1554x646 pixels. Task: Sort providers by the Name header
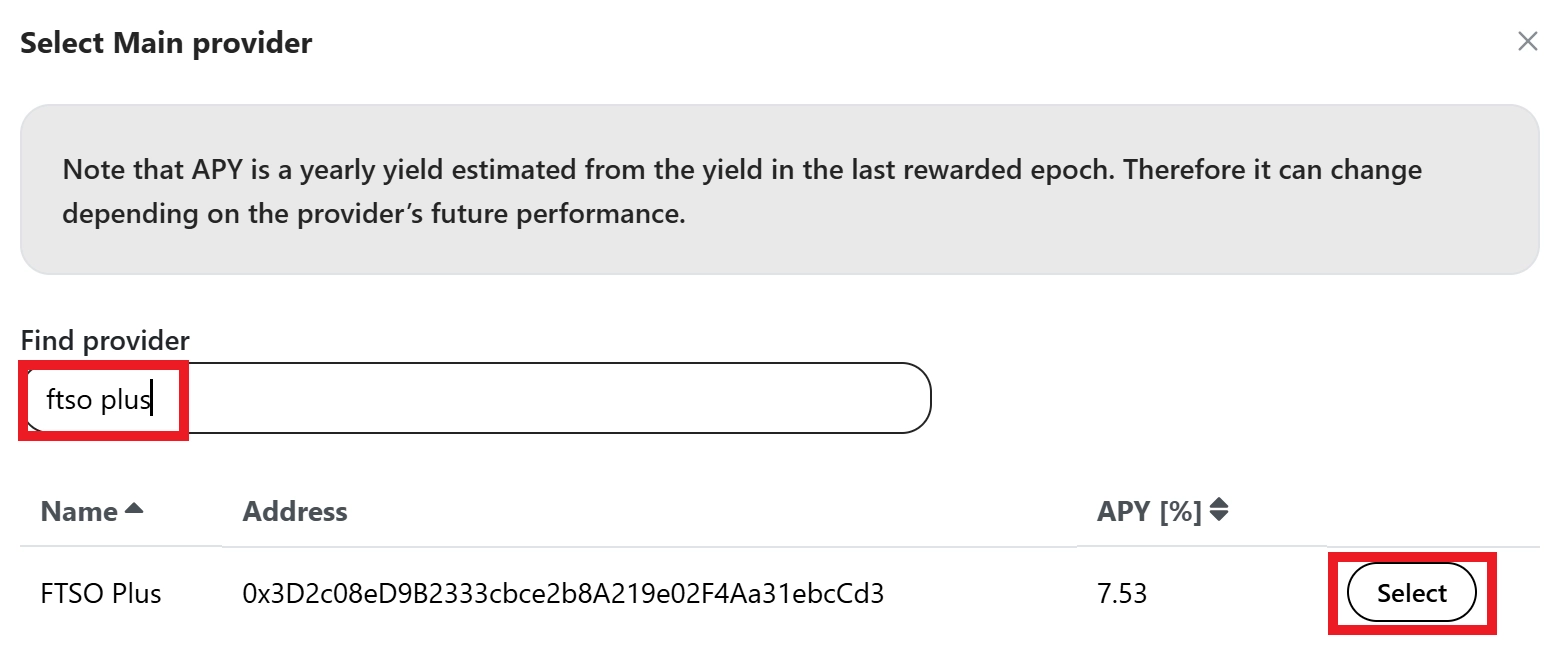coord(79,512)
